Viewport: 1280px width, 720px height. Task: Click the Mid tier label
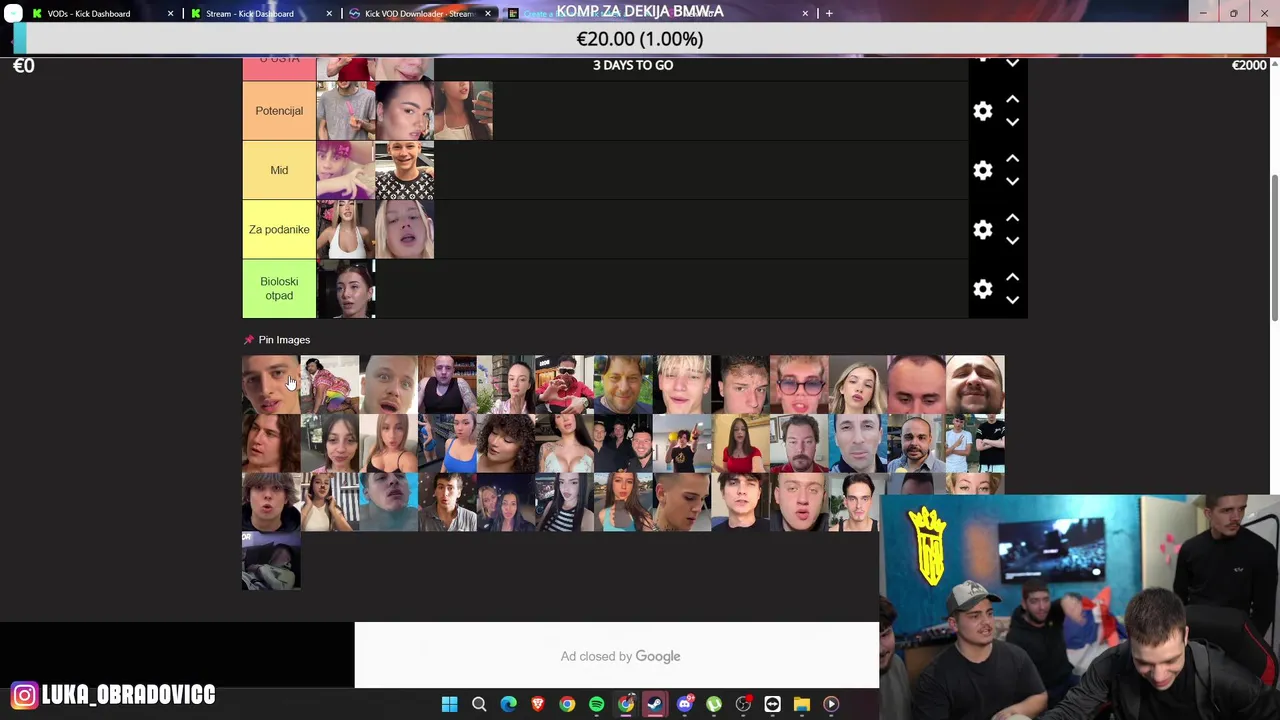(x=279, y=170)
